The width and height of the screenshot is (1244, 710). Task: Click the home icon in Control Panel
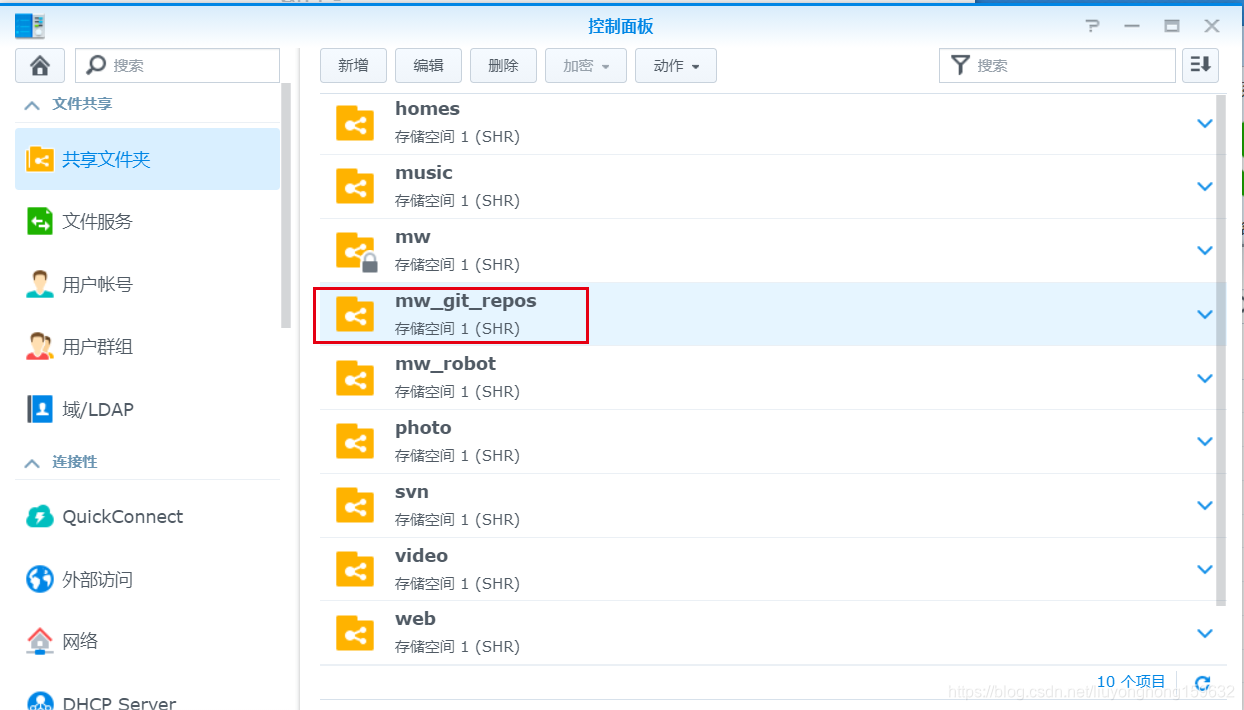[38, 65]
